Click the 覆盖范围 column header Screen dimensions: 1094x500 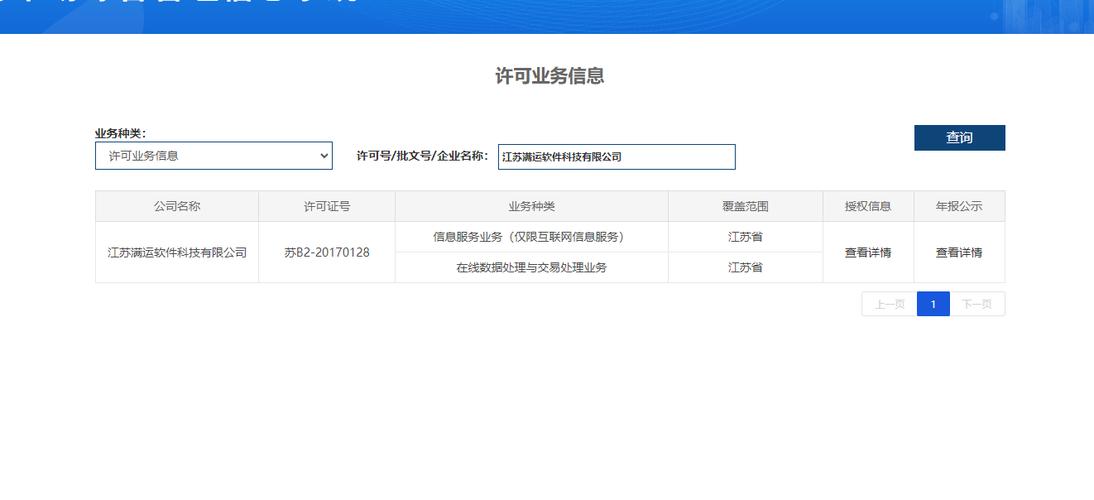(745, 207)
